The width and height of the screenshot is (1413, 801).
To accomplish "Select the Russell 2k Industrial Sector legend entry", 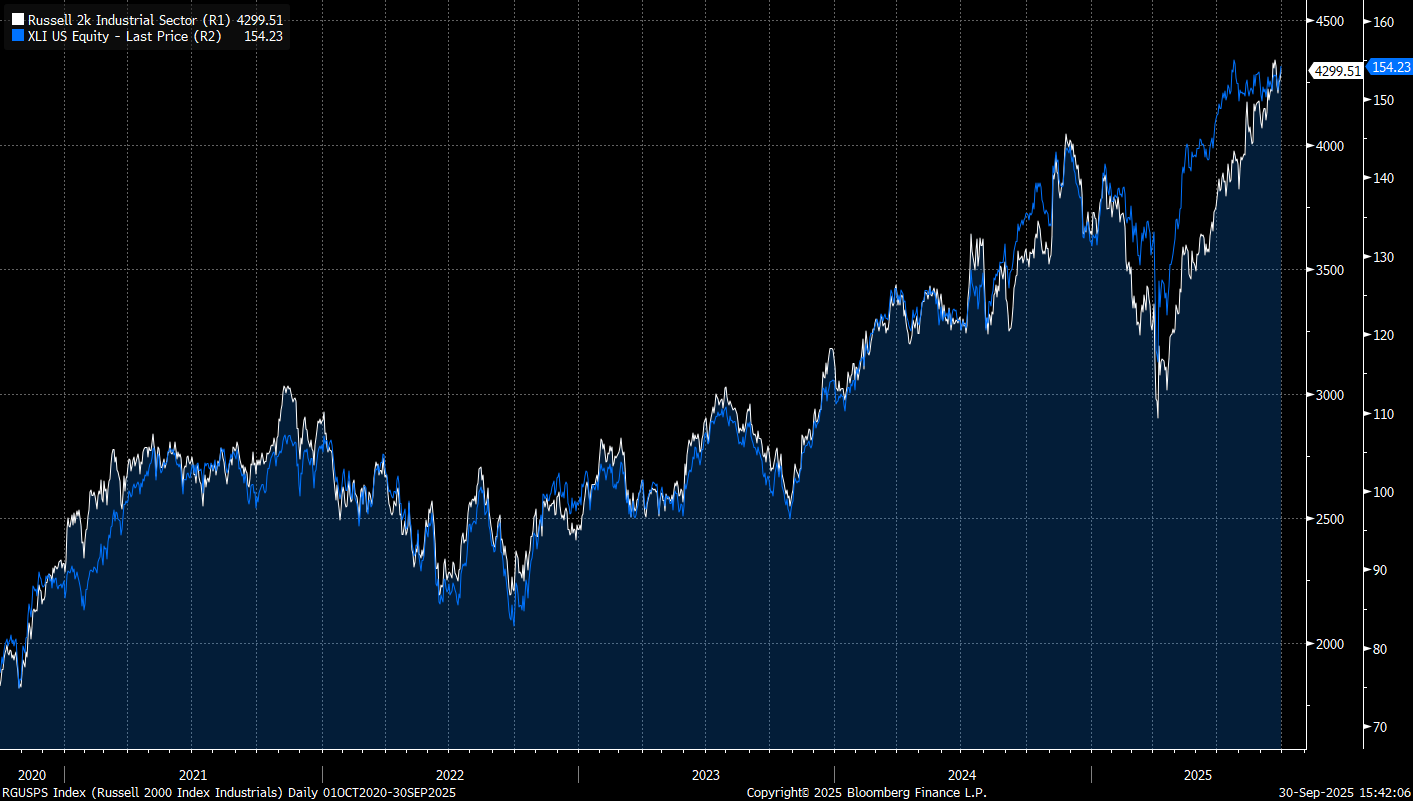I will coord(147,19).
